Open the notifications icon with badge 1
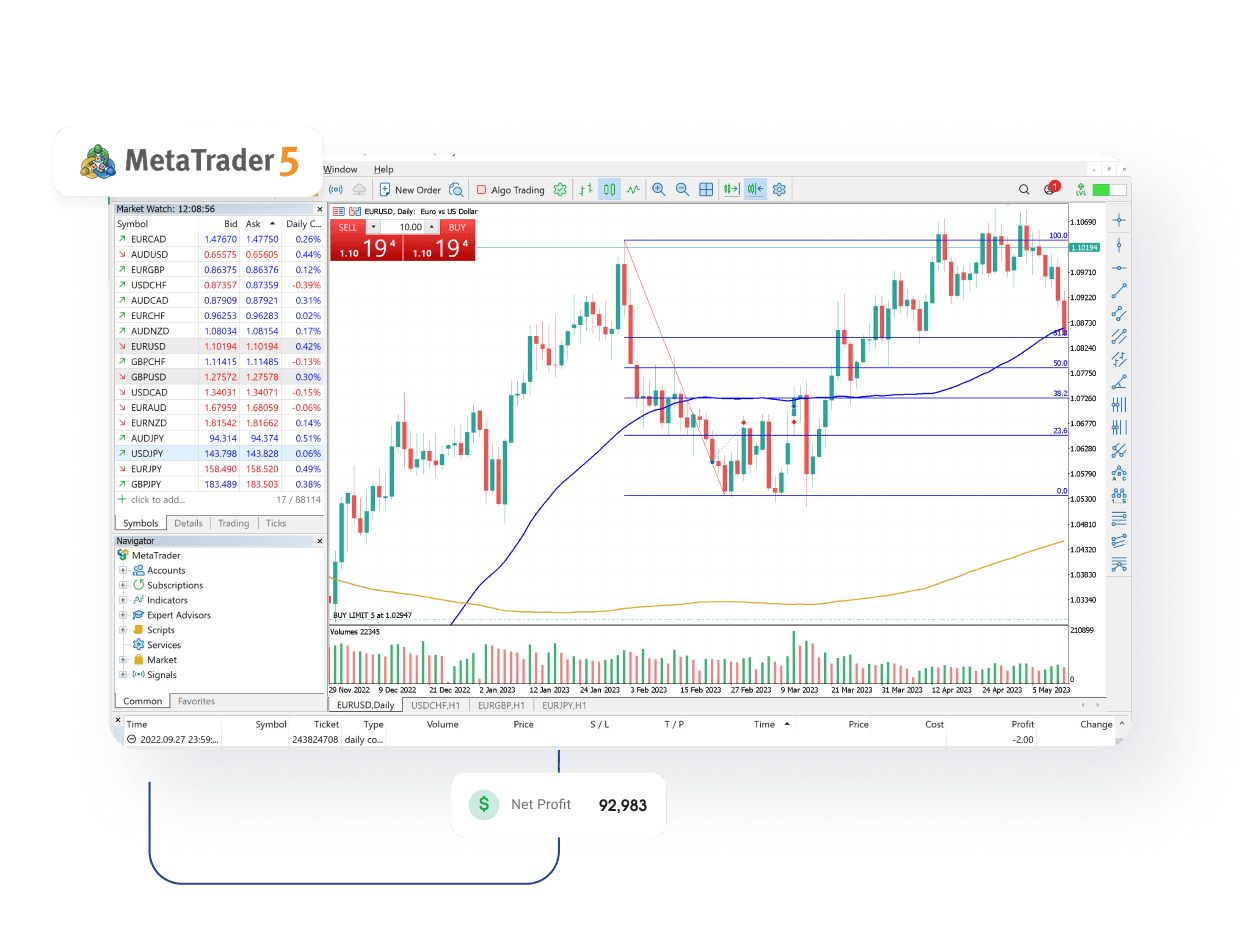The image size is (1249, 928). 1051,188
